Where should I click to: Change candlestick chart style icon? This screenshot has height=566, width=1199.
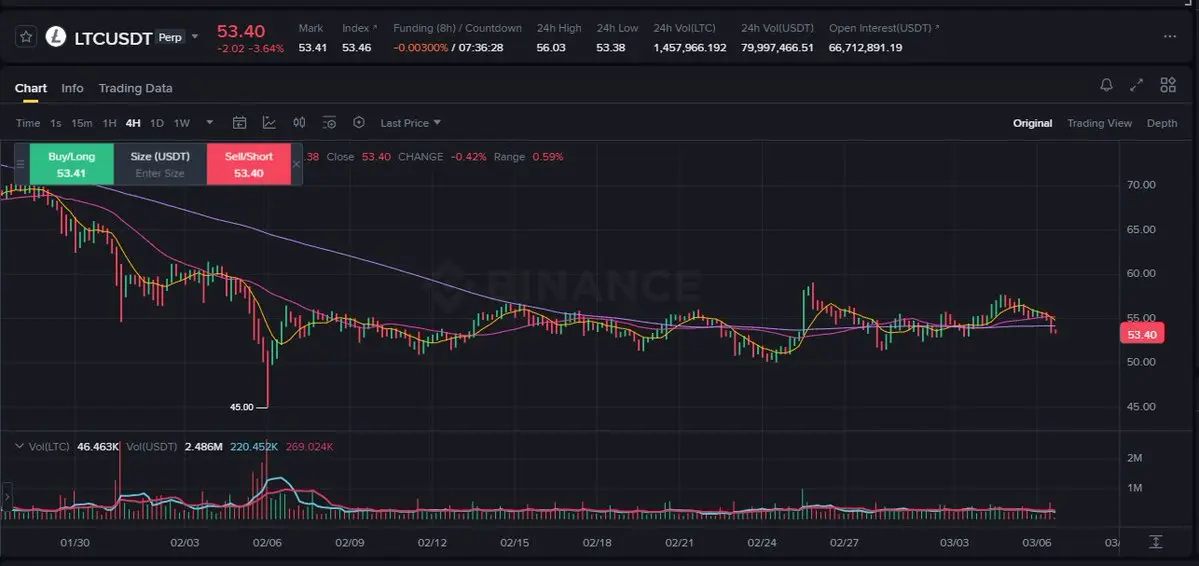tap(299, 122)
